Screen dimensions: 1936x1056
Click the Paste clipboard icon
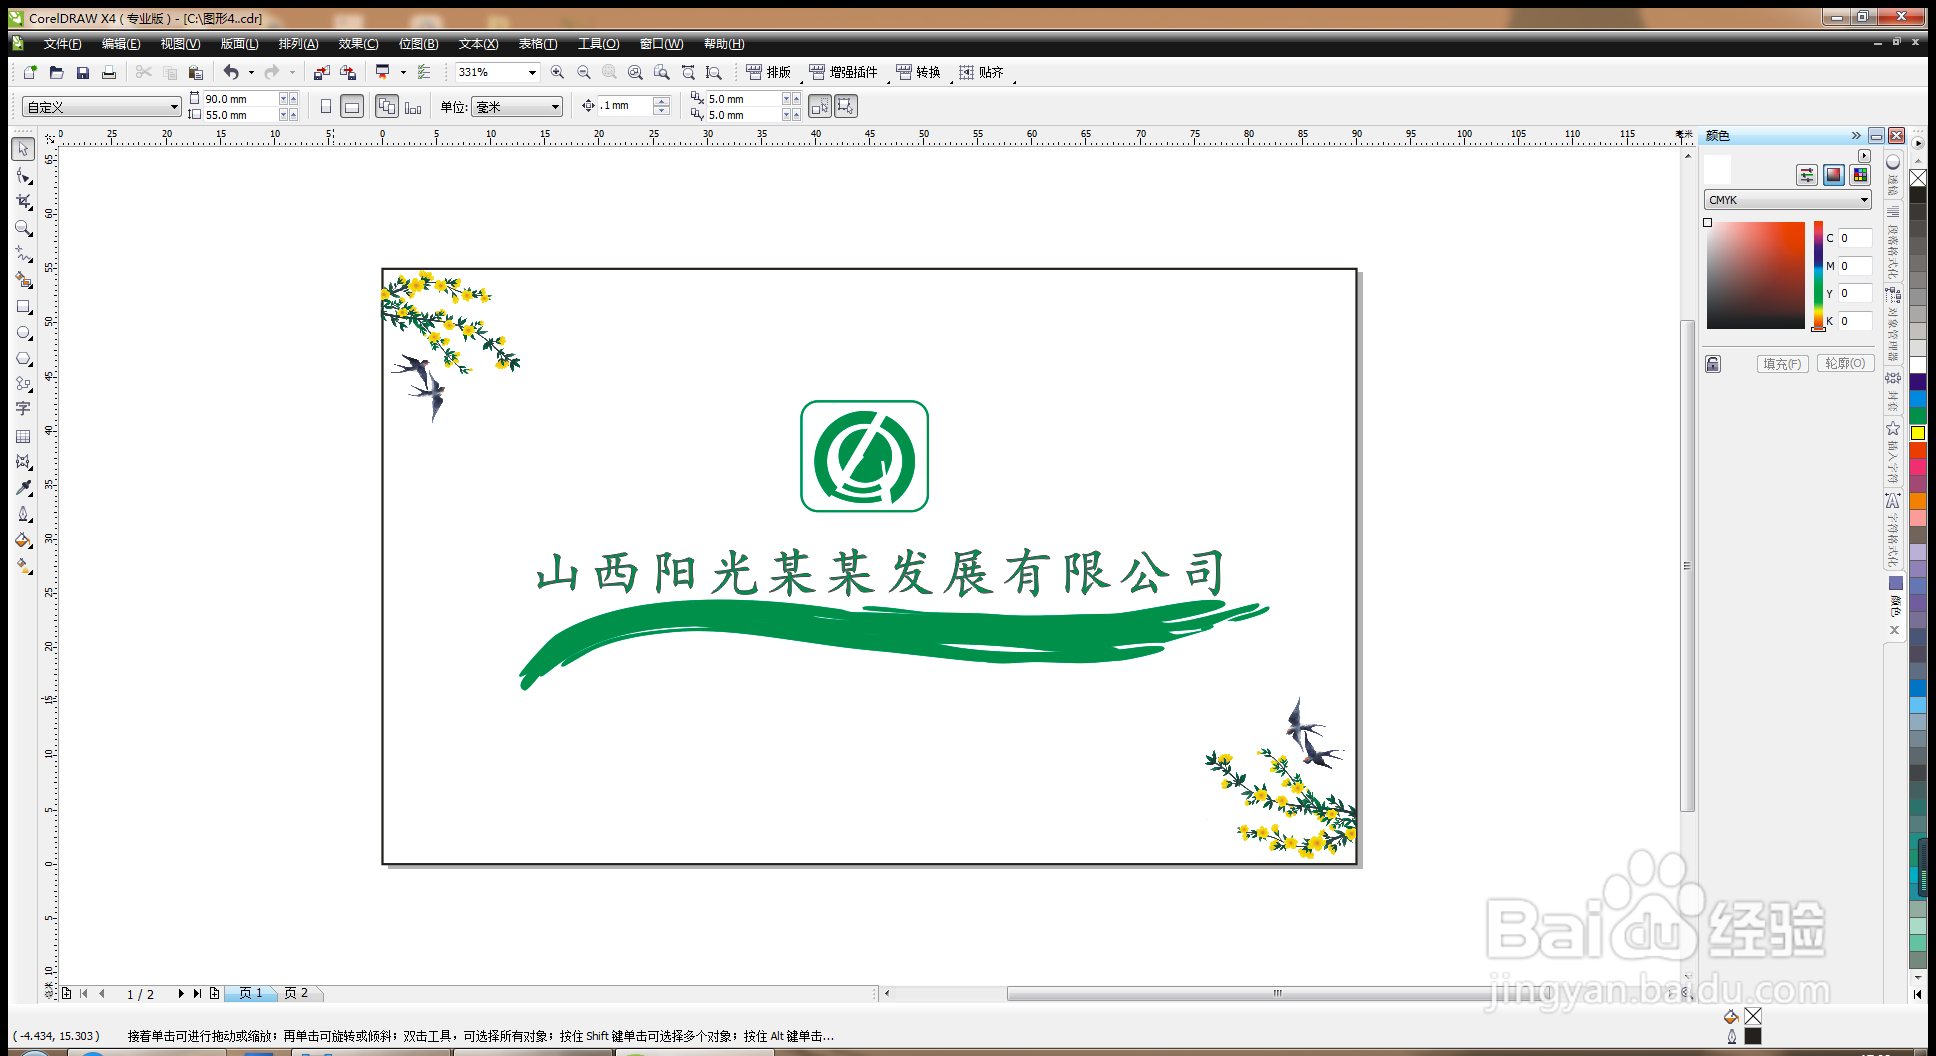(196, 72)
